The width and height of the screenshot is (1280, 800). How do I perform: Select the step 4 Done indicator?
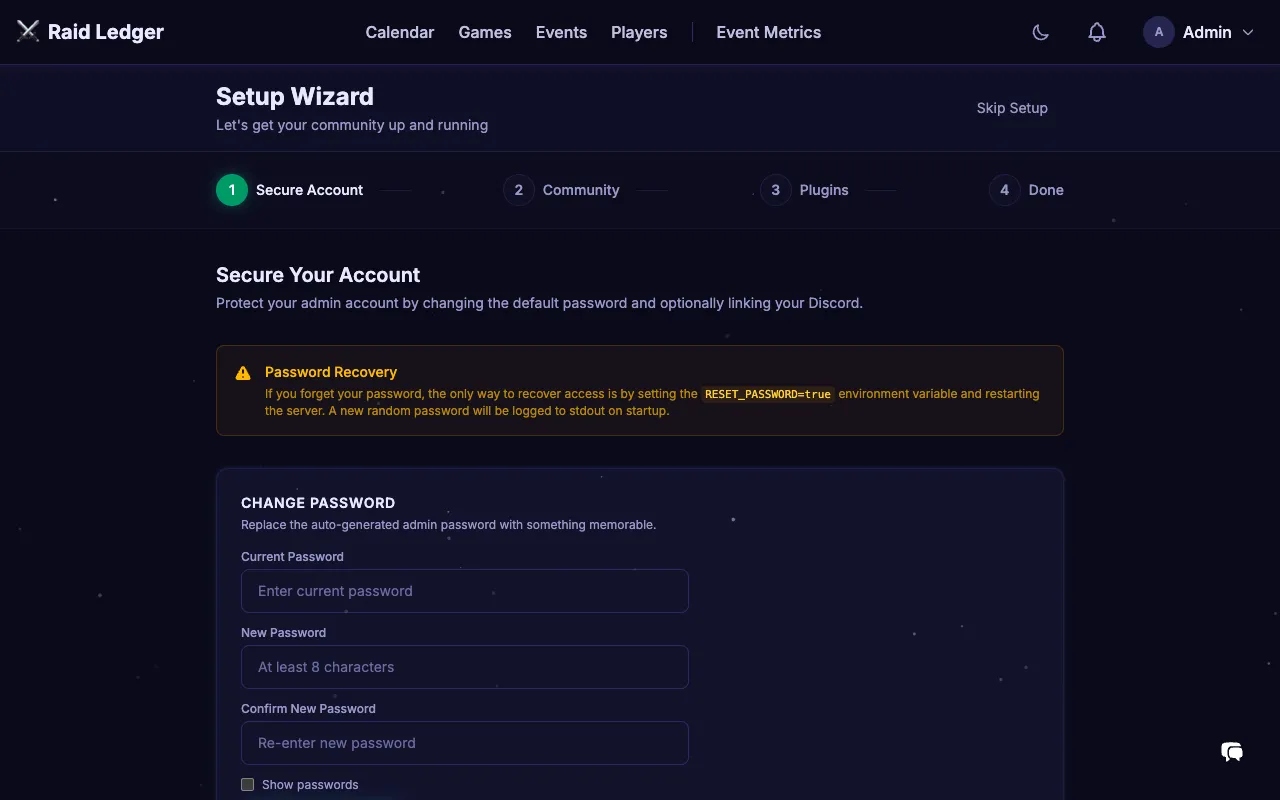point(1004,189)
